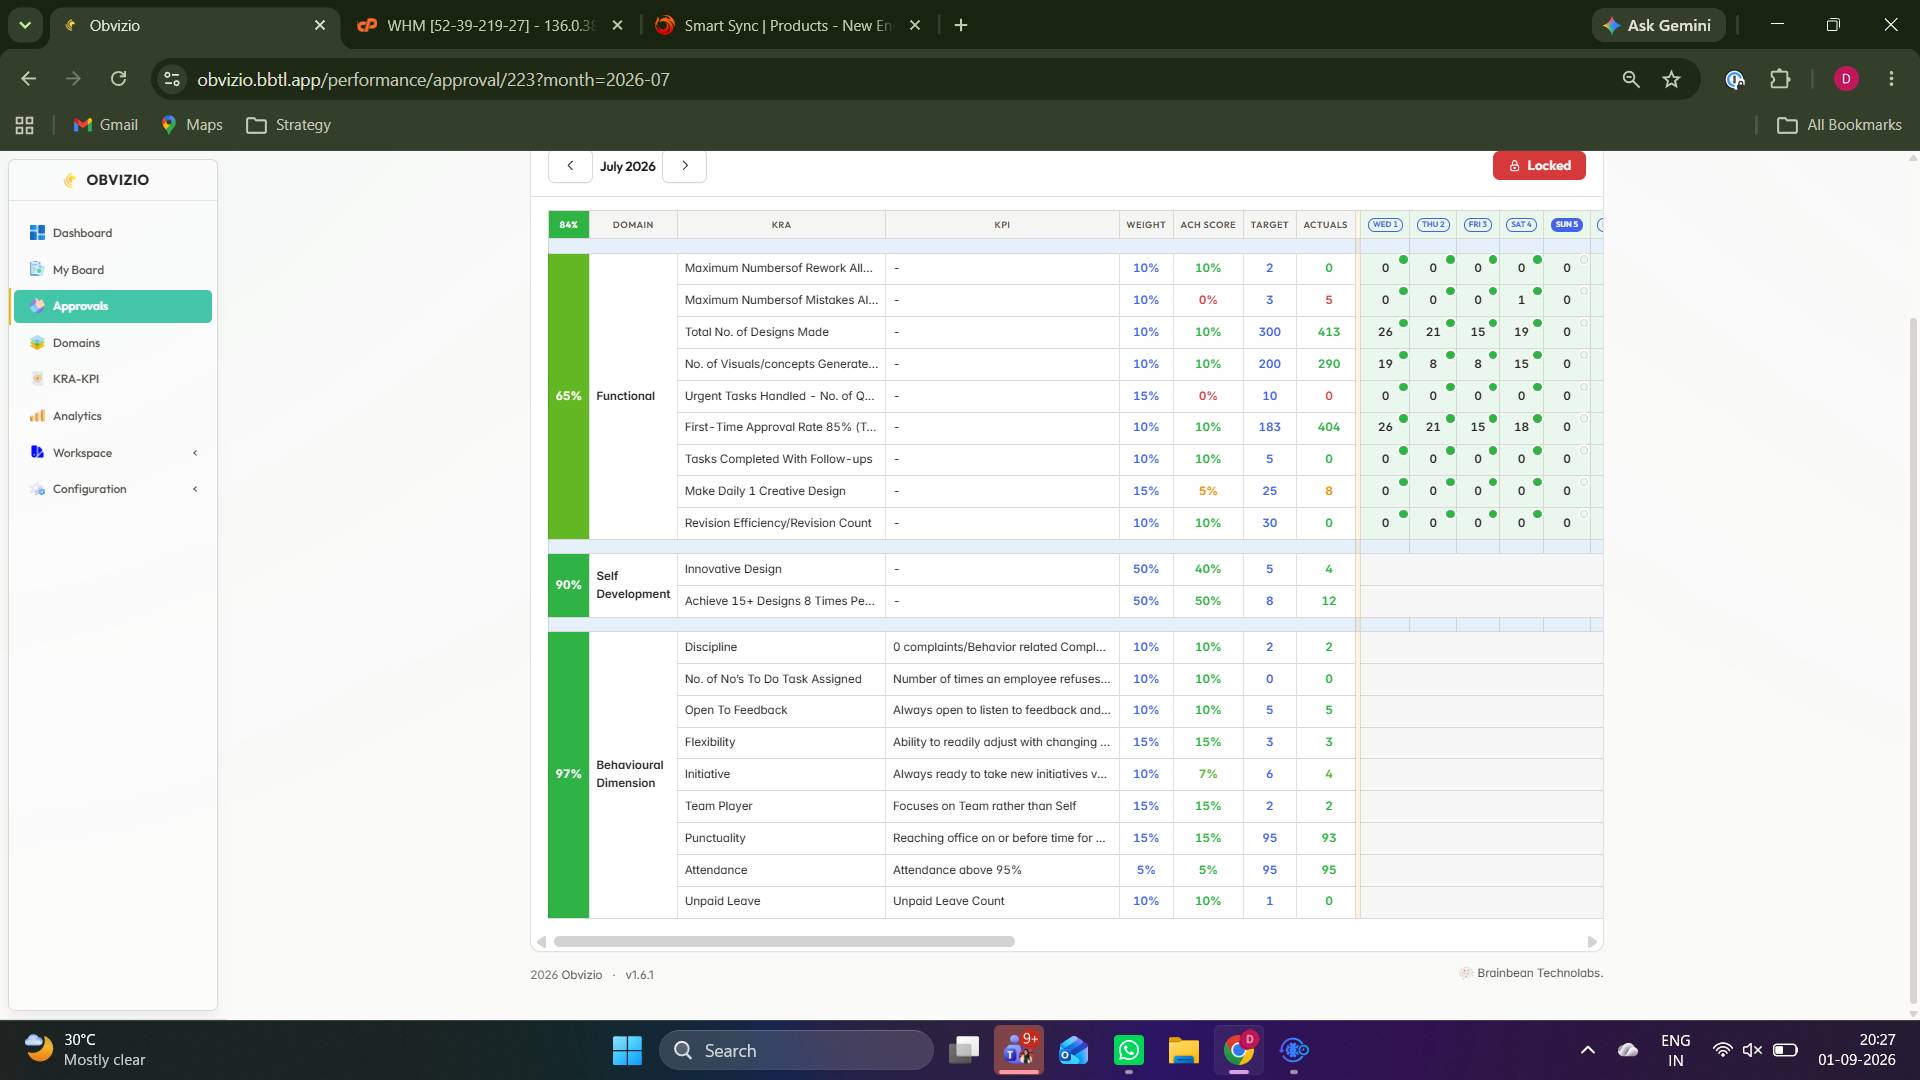The image size is (1920, 1080).
Task: Click the horizontal table scrollbar
Action: pos(784,941)
